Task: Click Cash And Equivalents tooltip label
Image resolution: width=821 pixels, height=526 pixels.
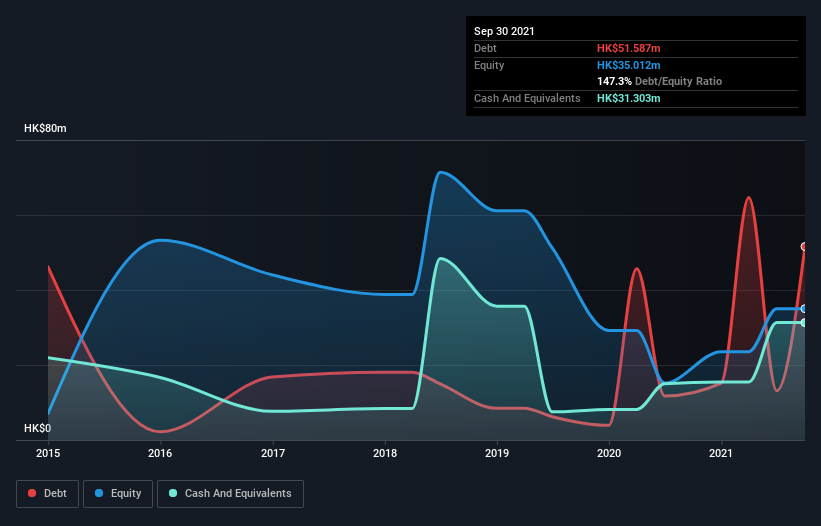Action: (527, 98)
